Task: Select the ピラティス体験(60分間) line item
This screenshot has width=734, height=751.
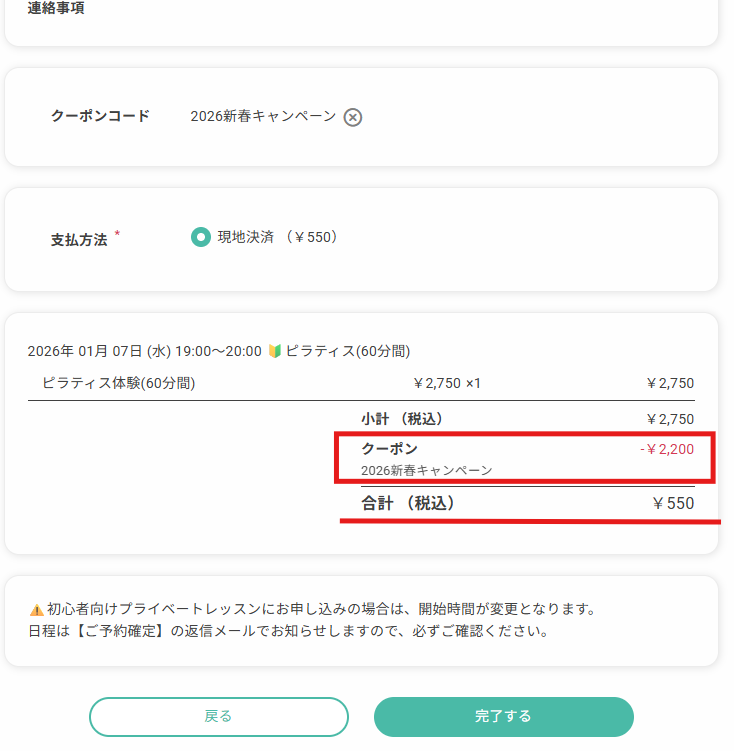Action: click(x=118, y=383)
